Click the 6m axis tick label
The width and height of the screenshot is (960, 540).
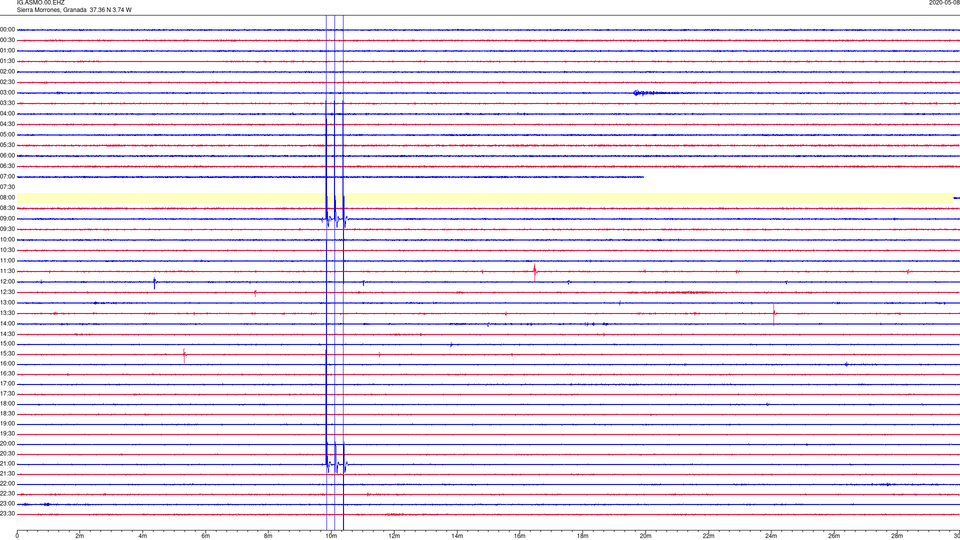(x=206, y=536)
